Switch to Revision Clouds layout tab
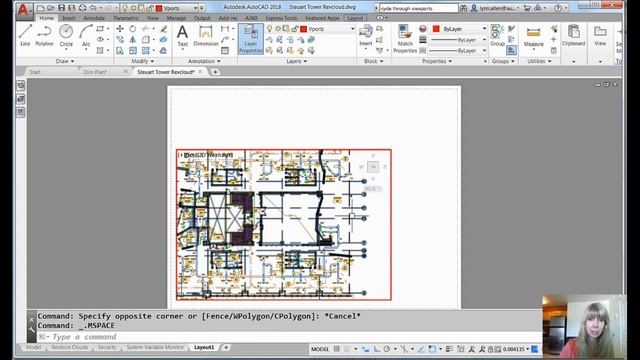The height and width of the screenshot is (360, 640). (69, 347)
